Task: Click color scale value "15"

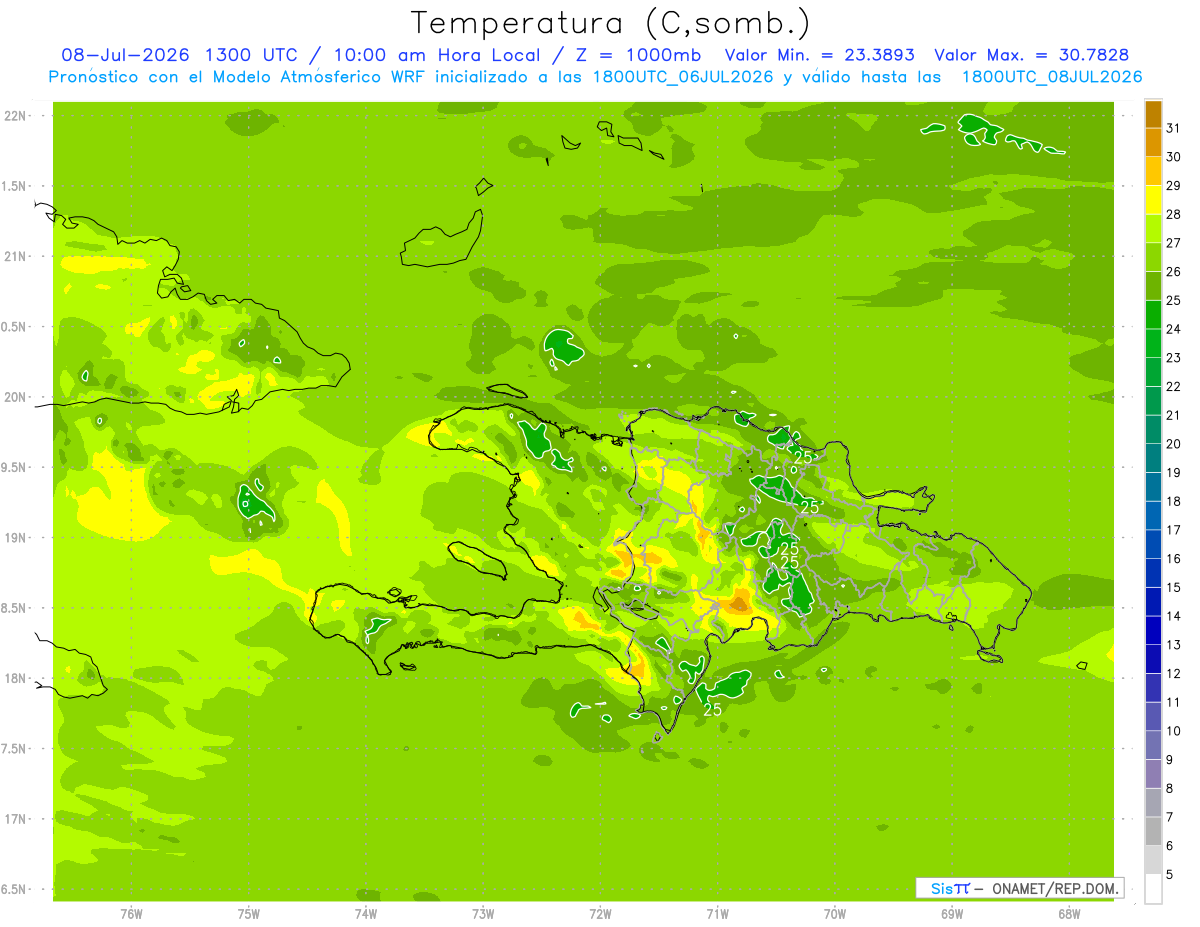Action: point(1175,587)
